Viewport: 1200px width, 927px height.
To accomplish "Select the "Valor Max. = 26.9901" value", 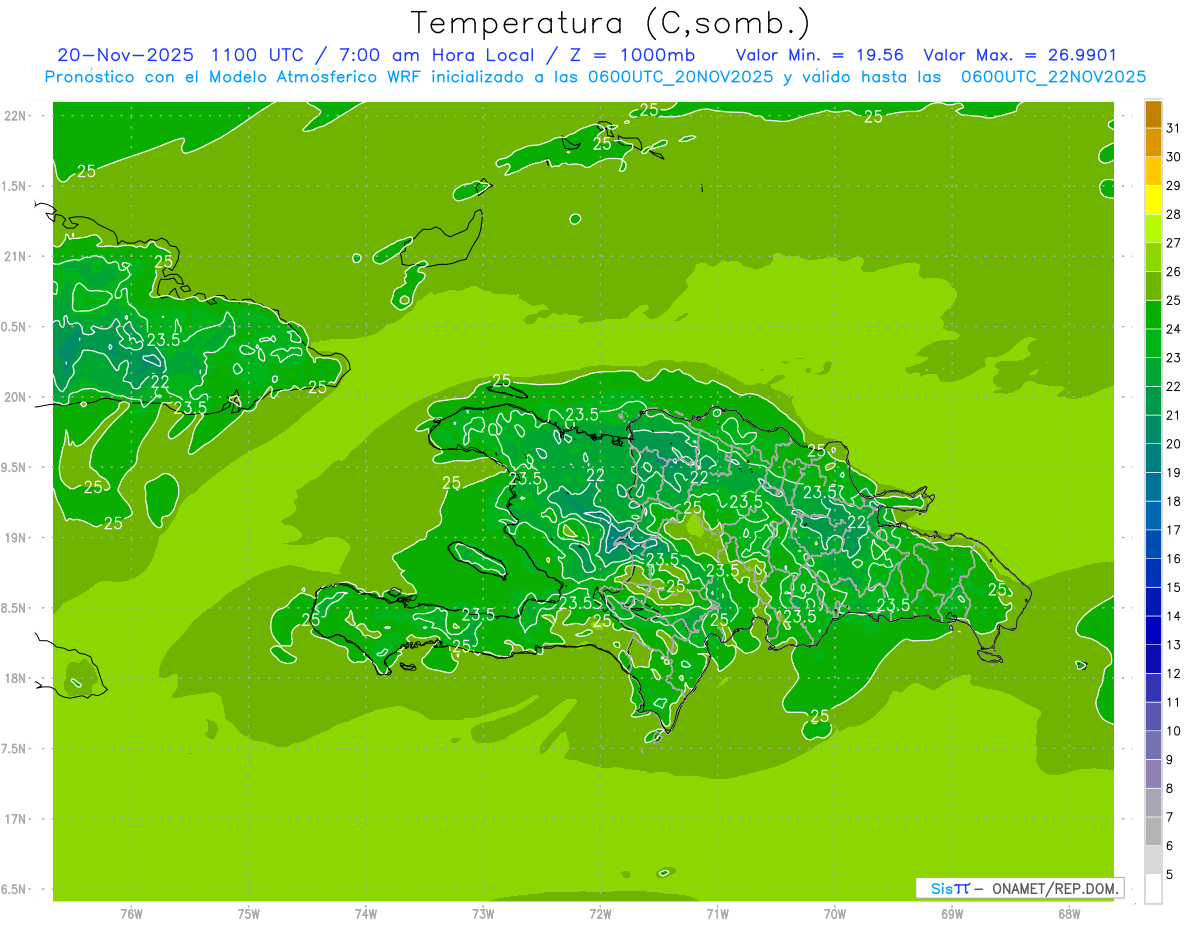I will pyautogui.click(x=1020, y=54).
